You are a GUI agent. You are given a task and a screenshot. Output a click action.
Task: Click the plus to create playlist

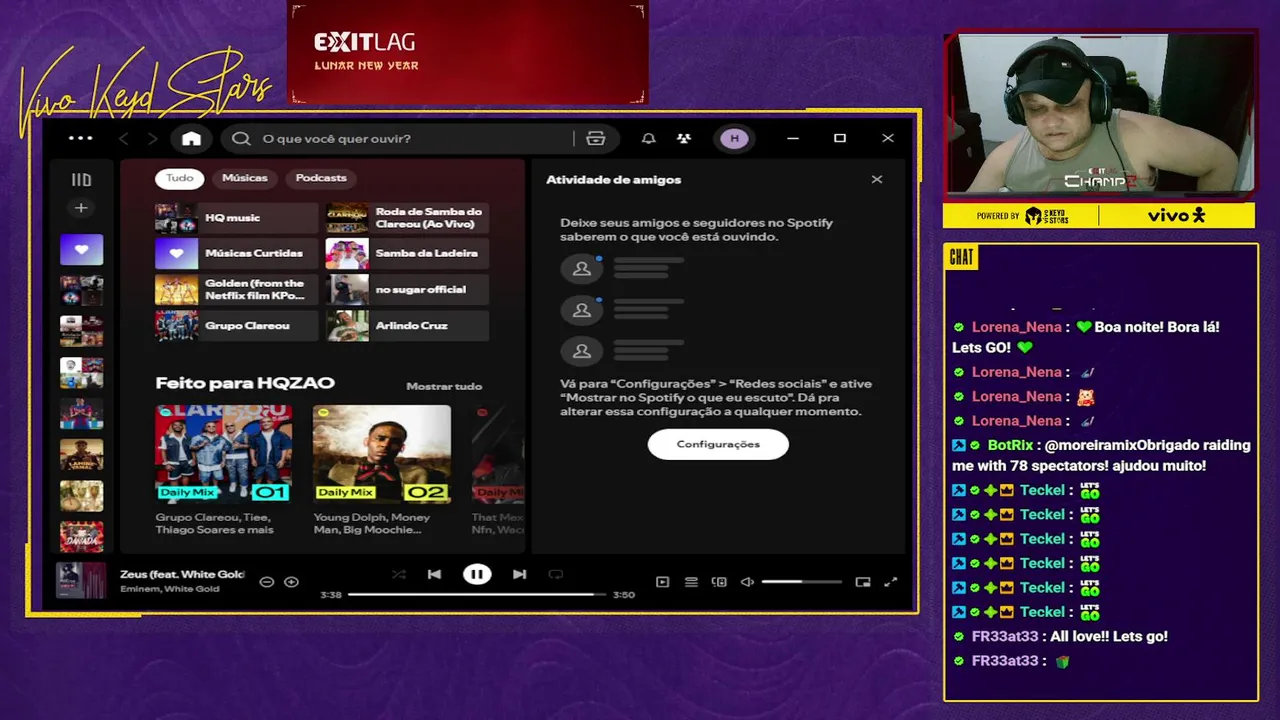(81, 208)
